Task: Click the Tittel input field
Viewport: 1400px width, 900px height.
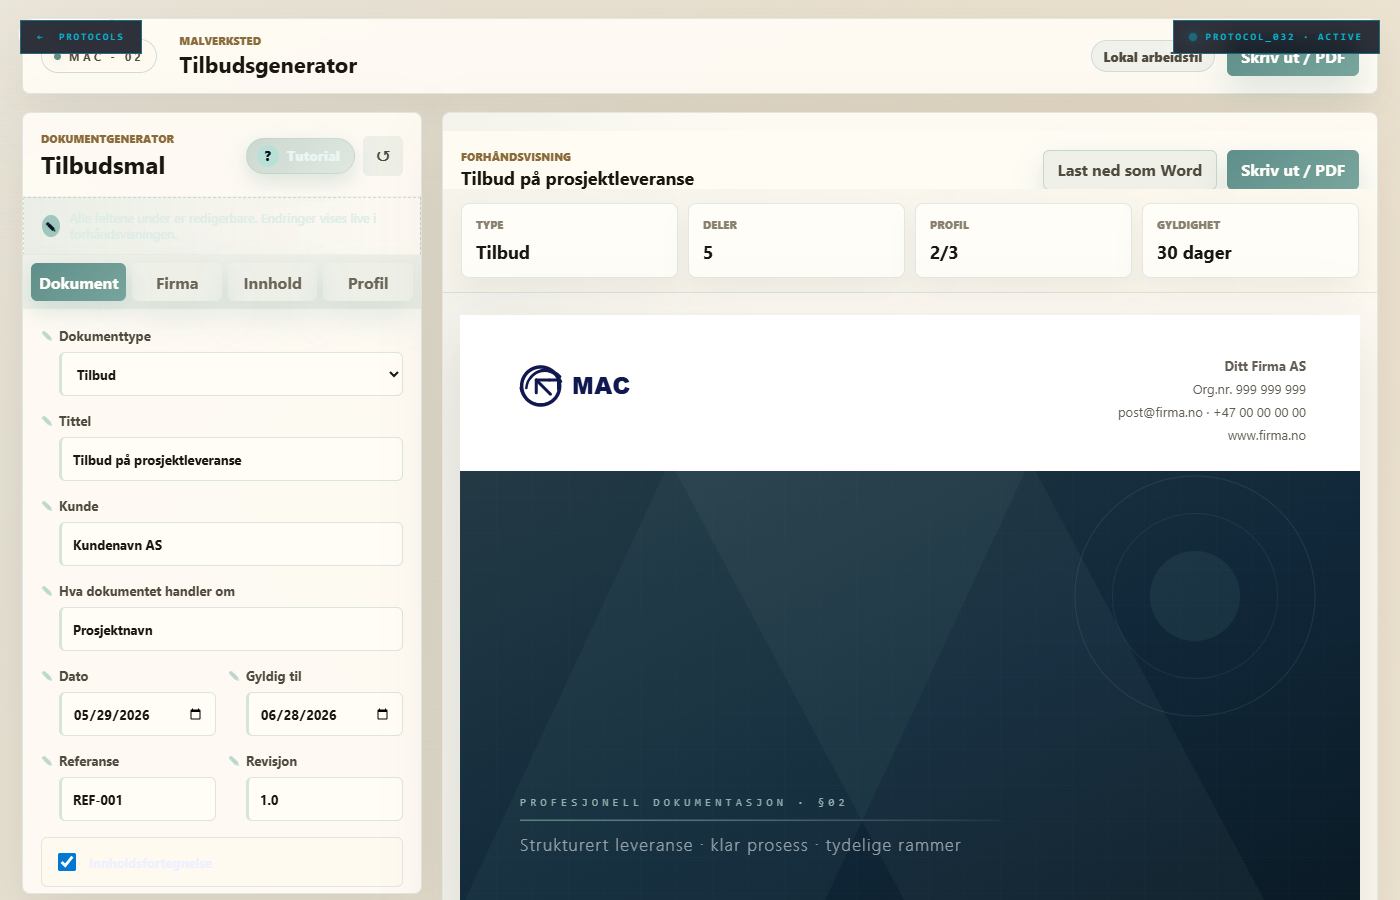Action: coord(231,459)
